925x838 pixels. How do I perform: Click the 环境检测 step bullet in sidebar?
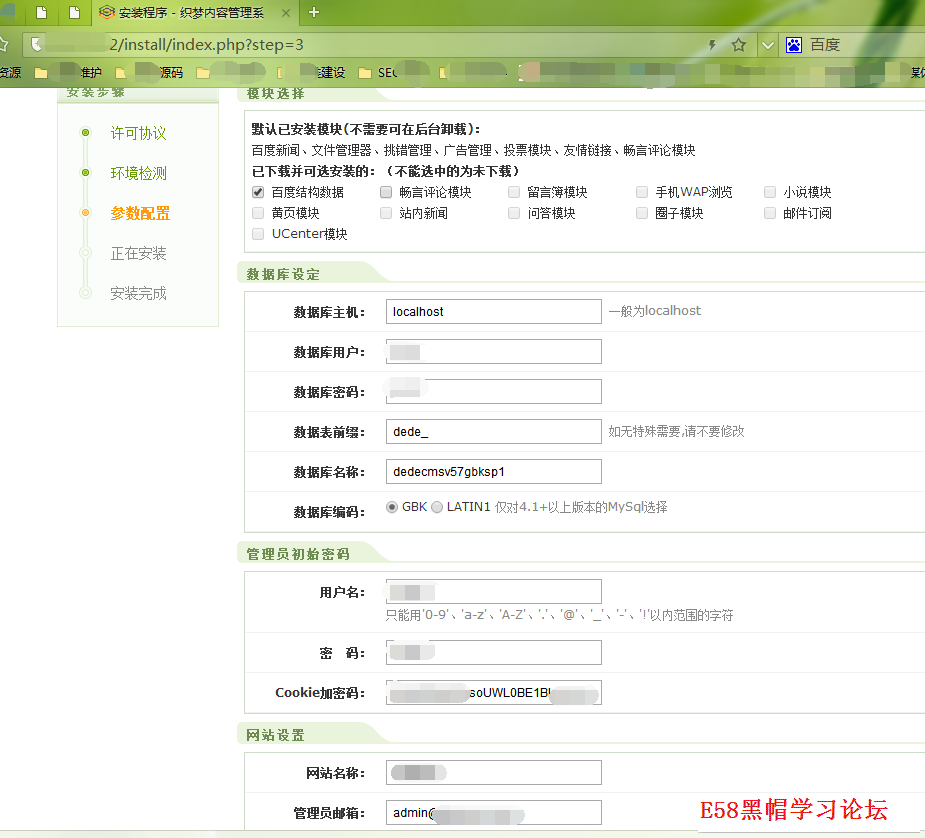86,173
